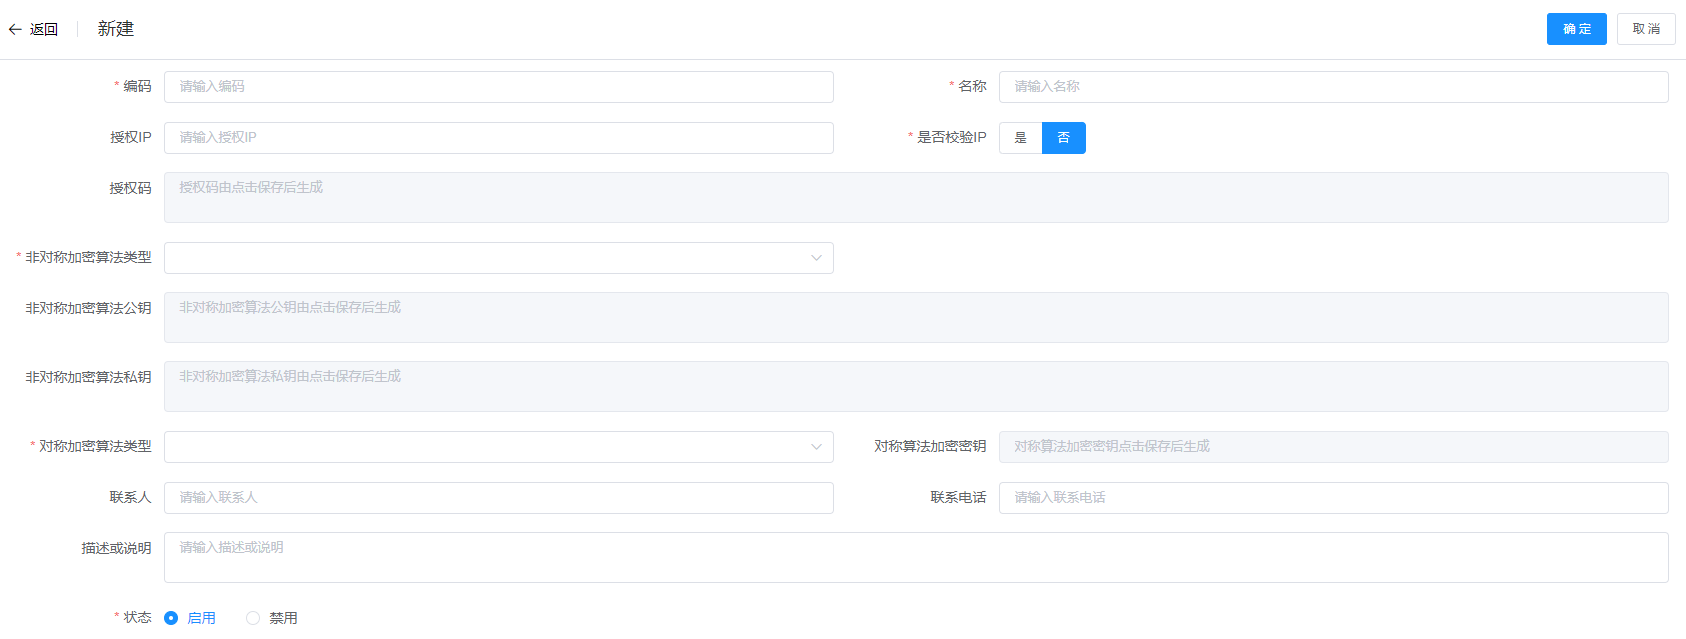Click the 确定 confirm button
1686x639 pixels.
coord(1576,29)
